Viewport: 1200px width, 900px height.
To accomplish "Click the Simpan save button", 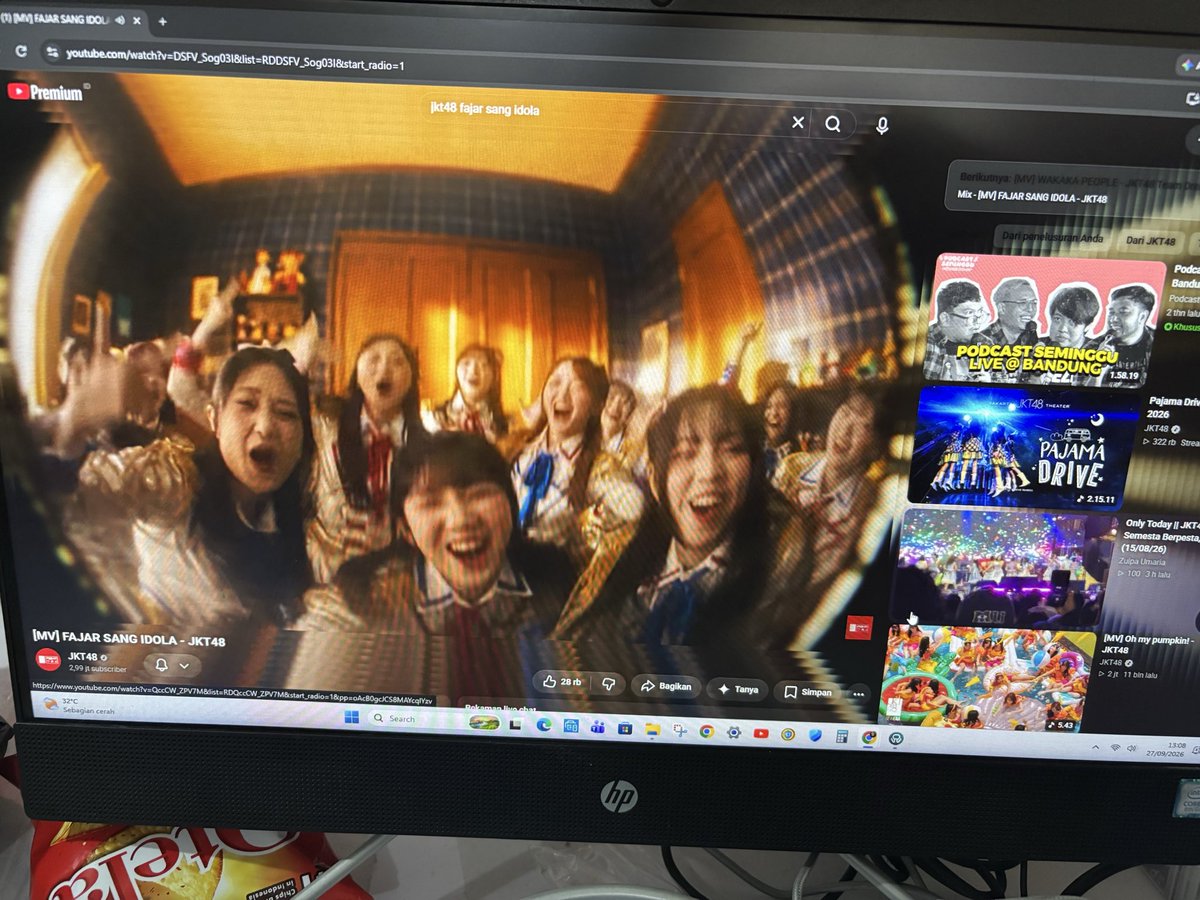I will point(808,692).
